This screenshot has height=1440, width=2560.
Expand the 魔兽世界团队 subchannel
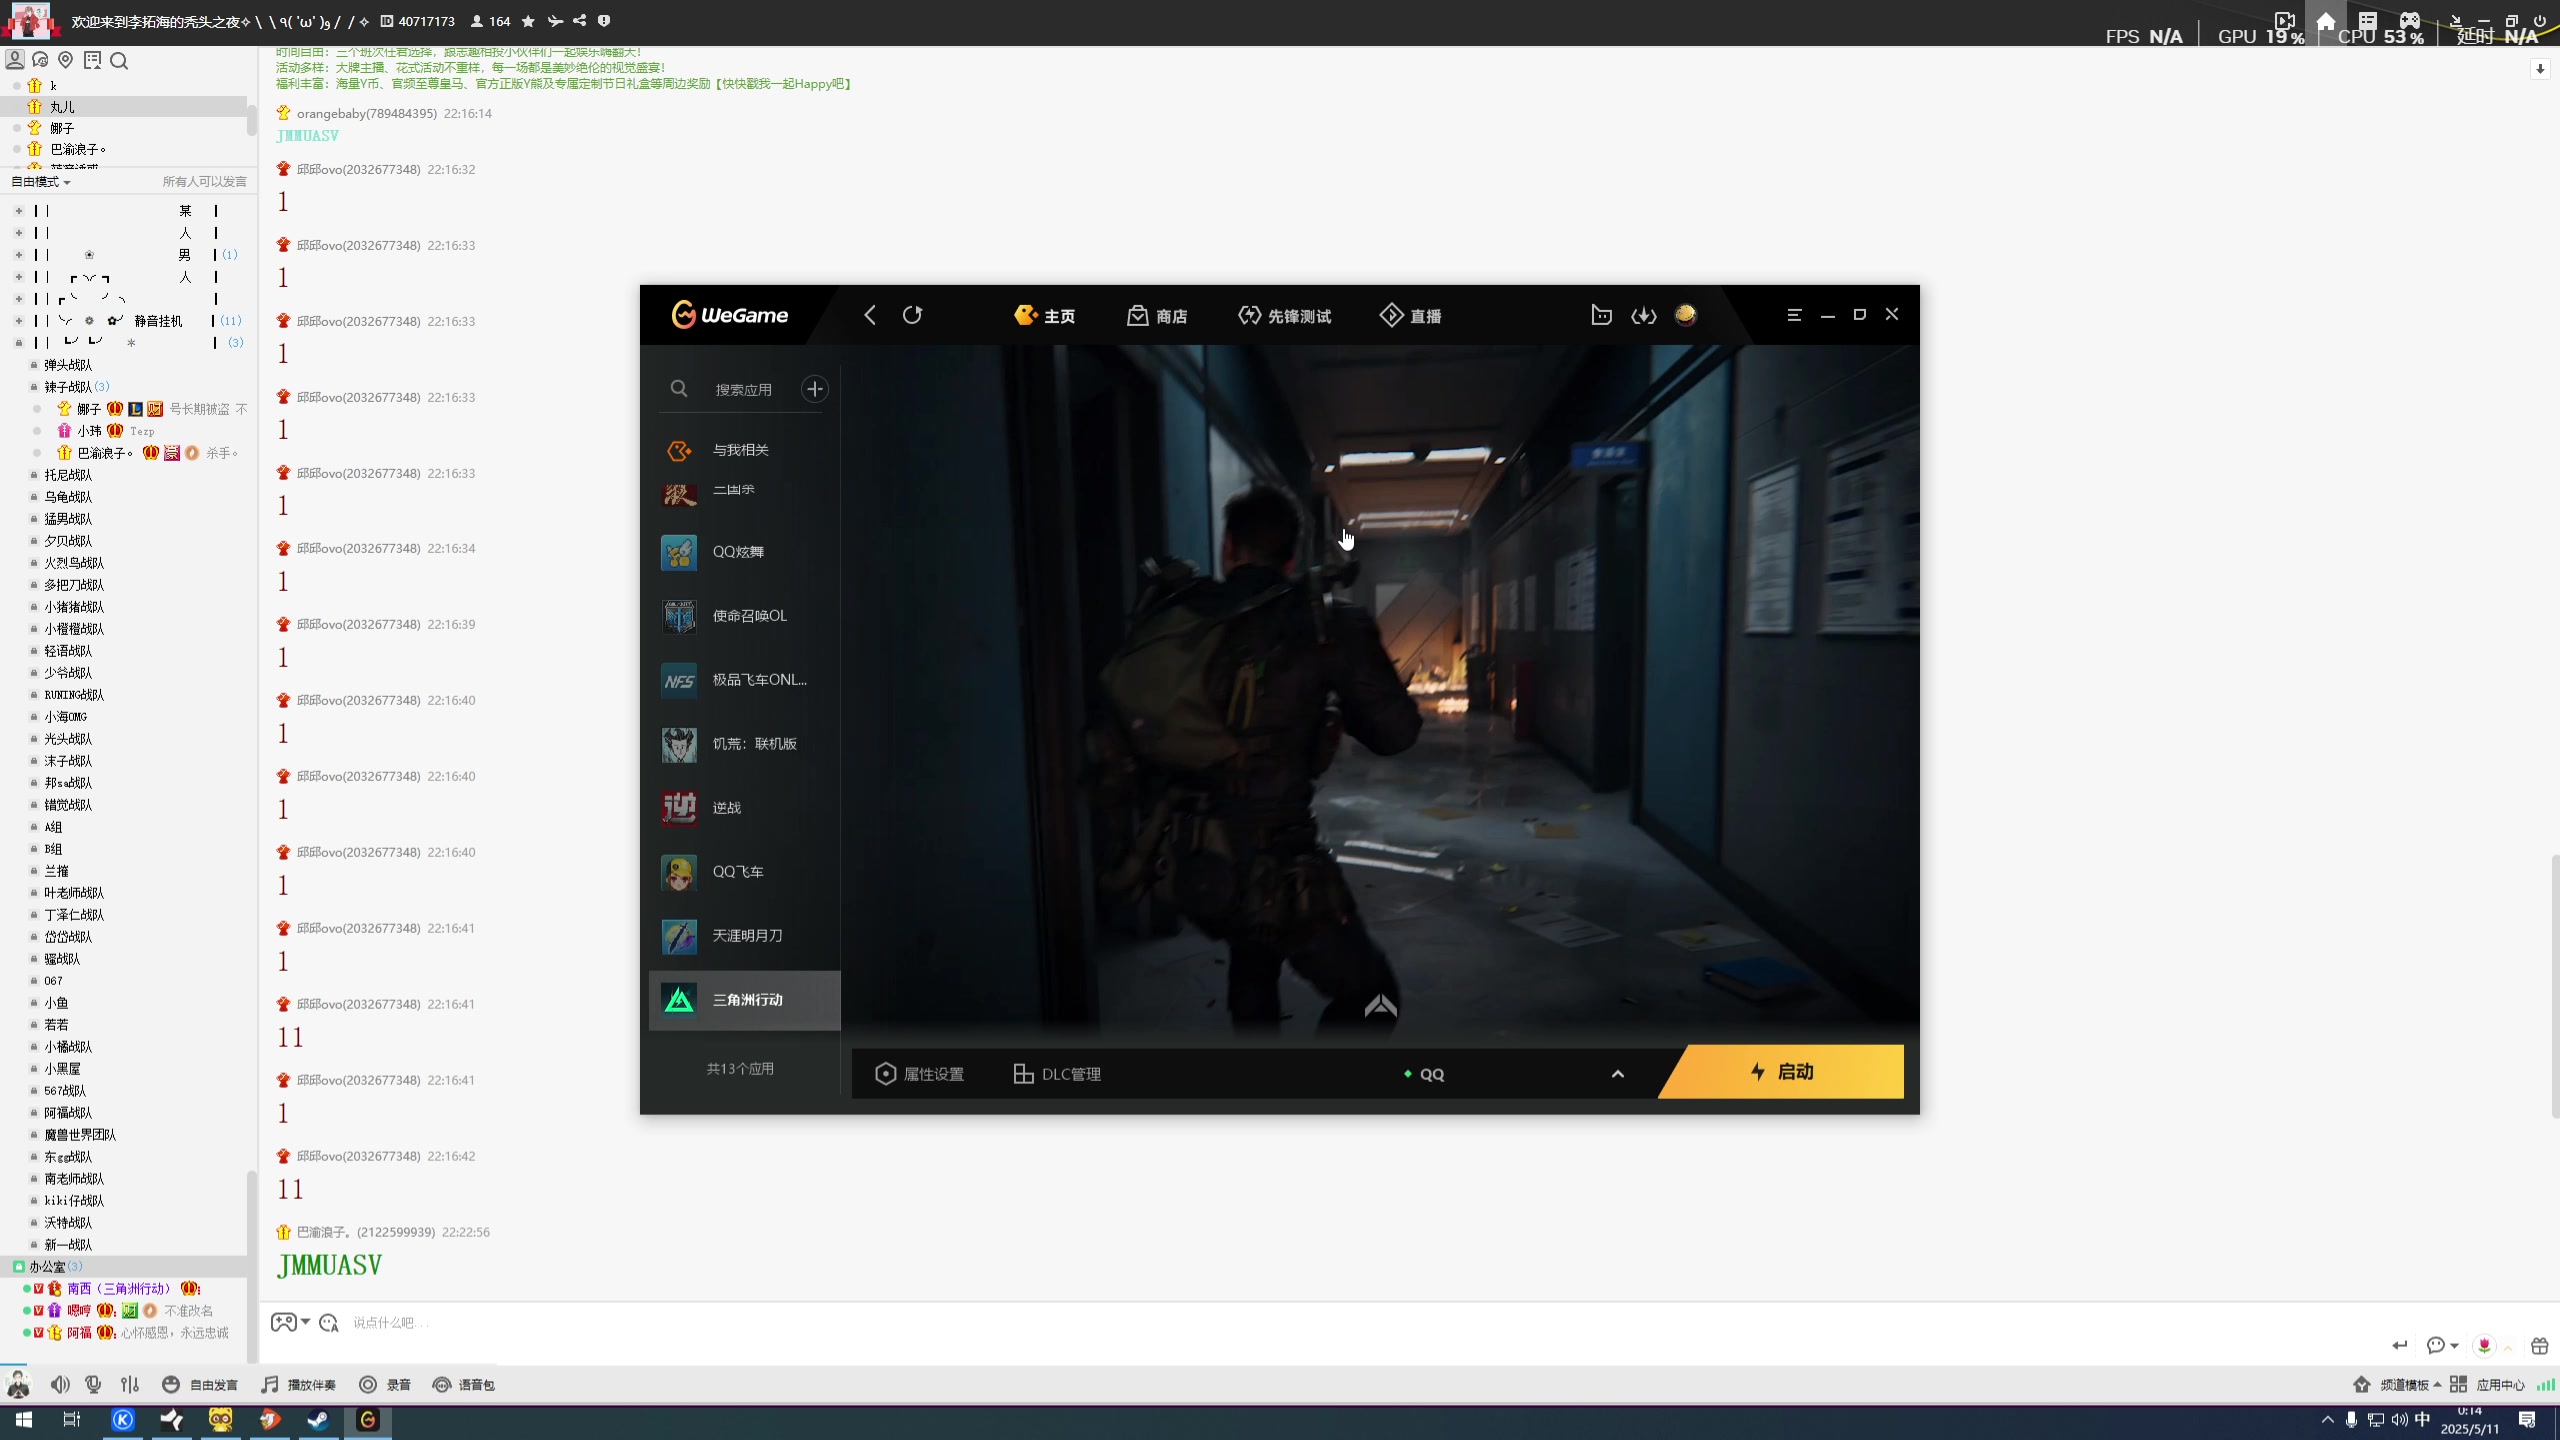(33, 1135)
